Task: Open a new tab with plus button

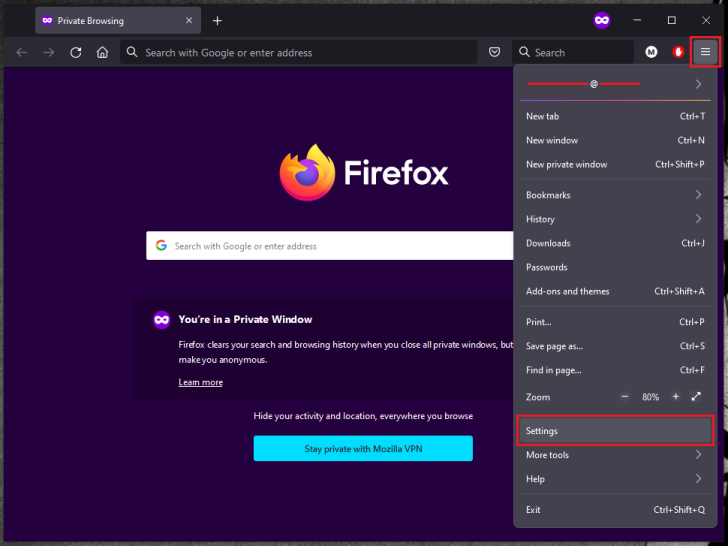Action: point(217,21)
